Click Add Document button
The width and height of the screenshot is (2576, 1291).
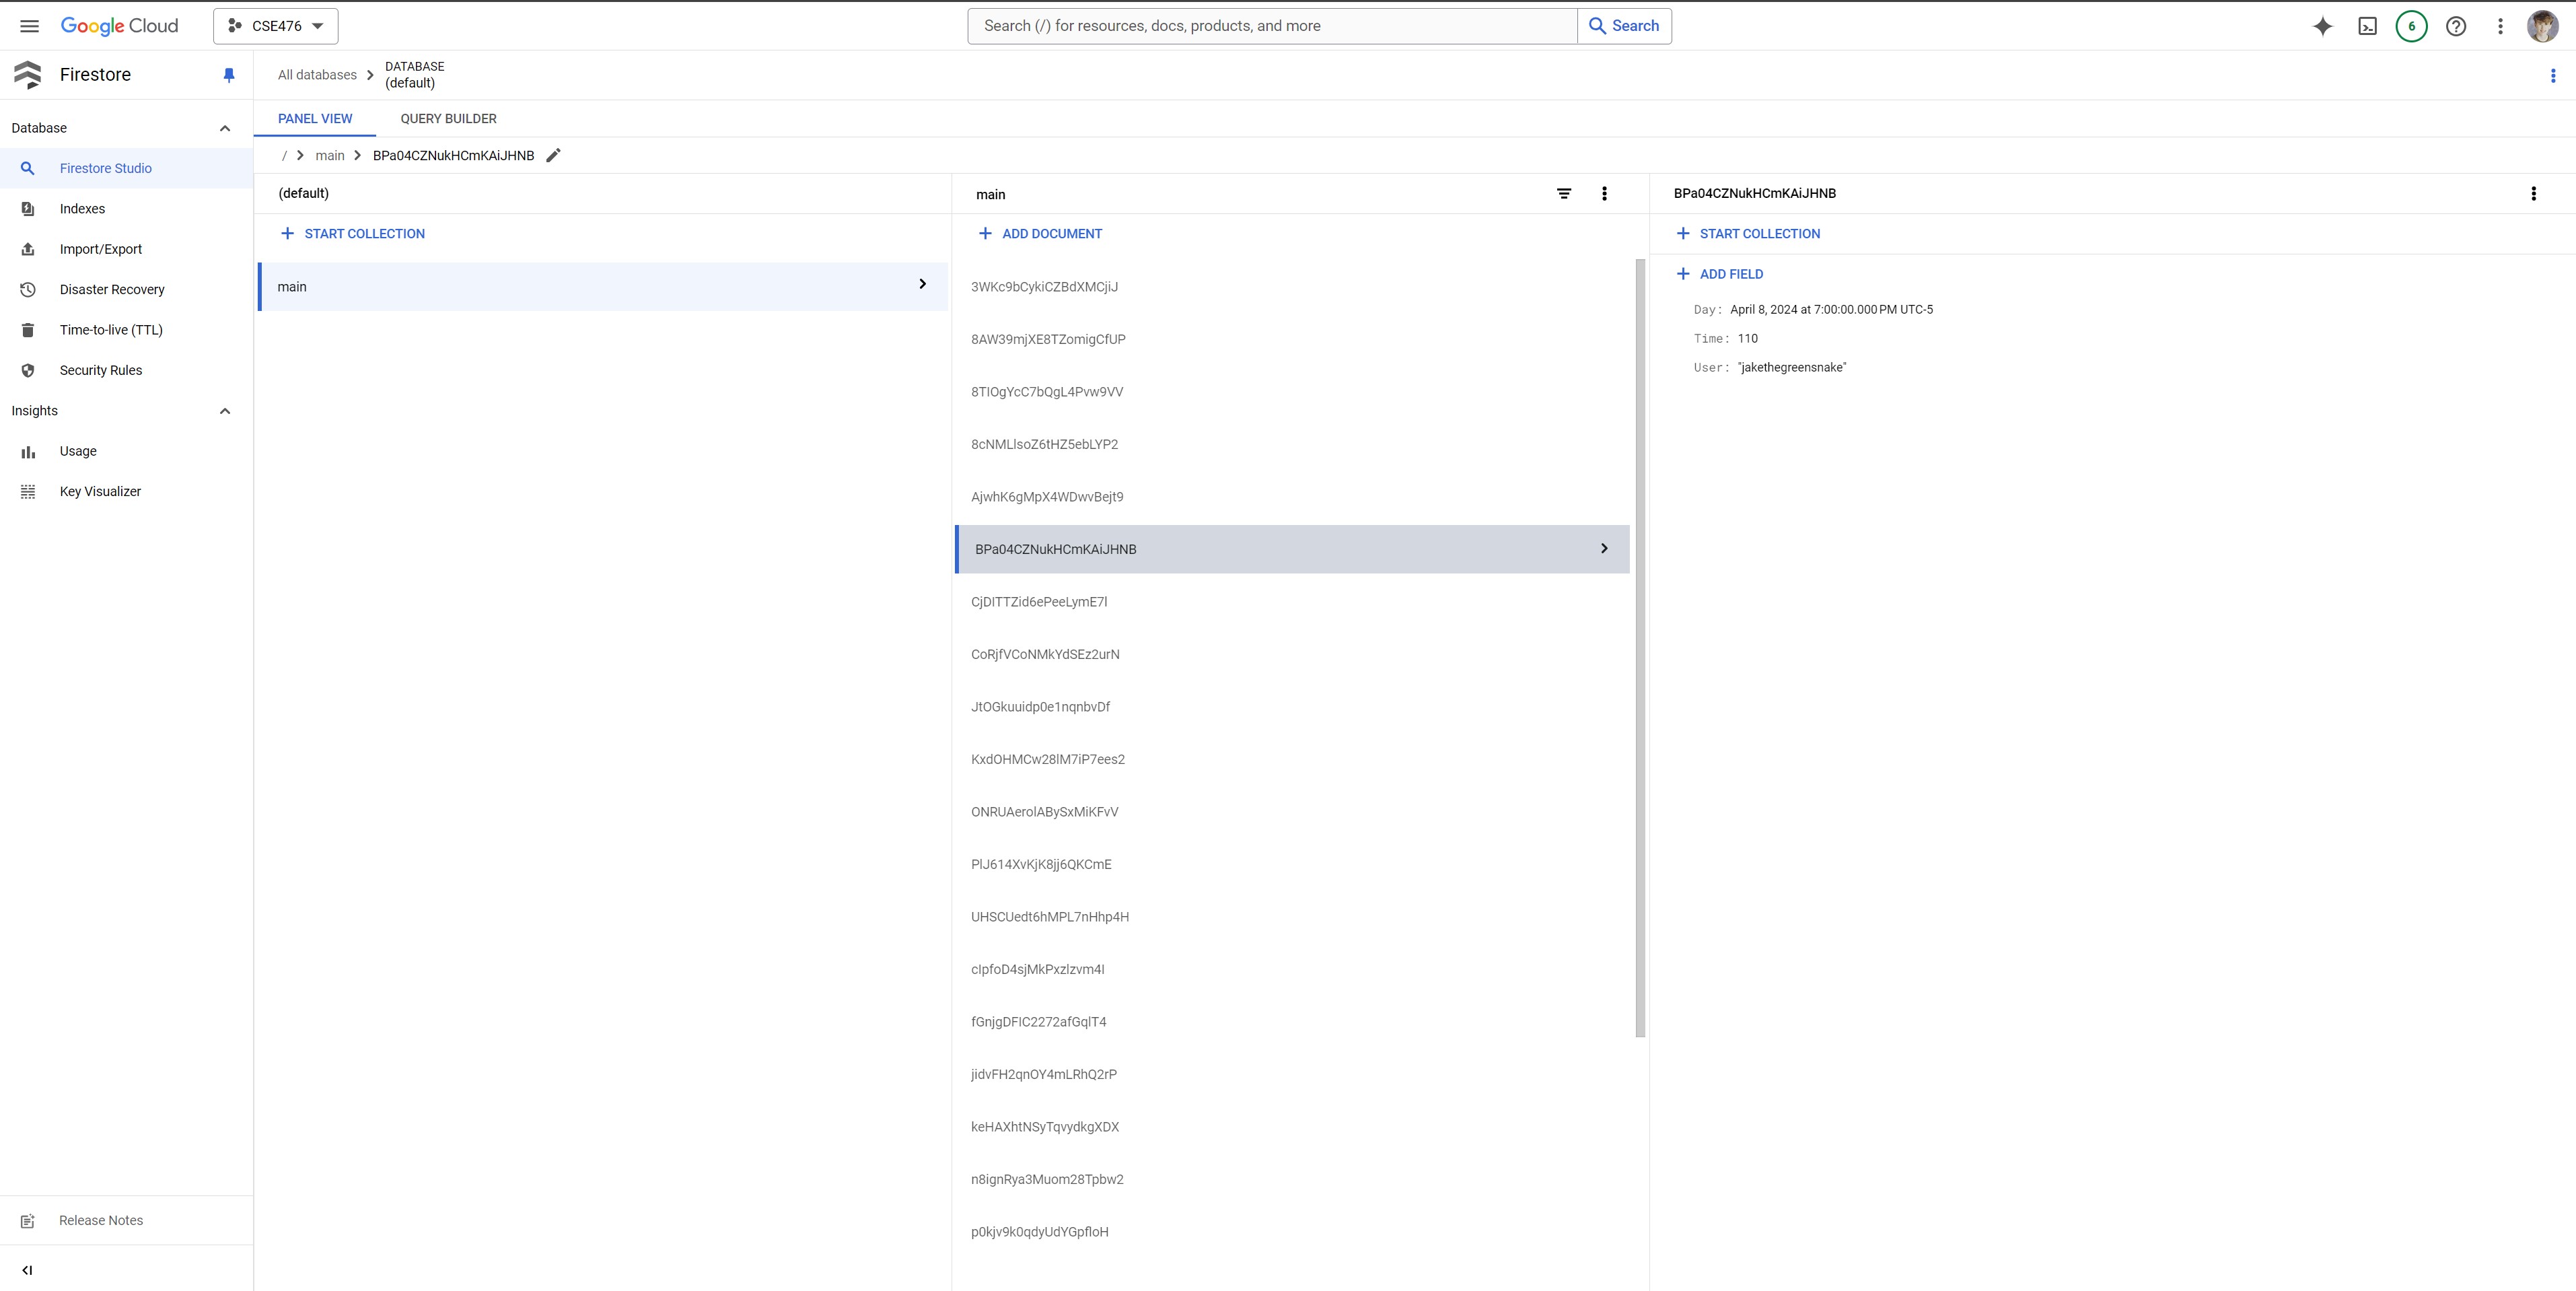(x=1040, y=234)
